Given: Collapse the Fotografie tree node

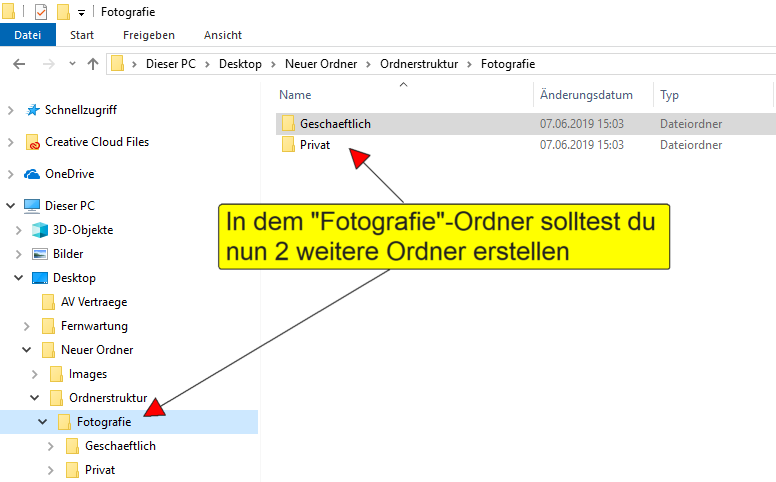Looking at the screenshot, I should 43,422.
